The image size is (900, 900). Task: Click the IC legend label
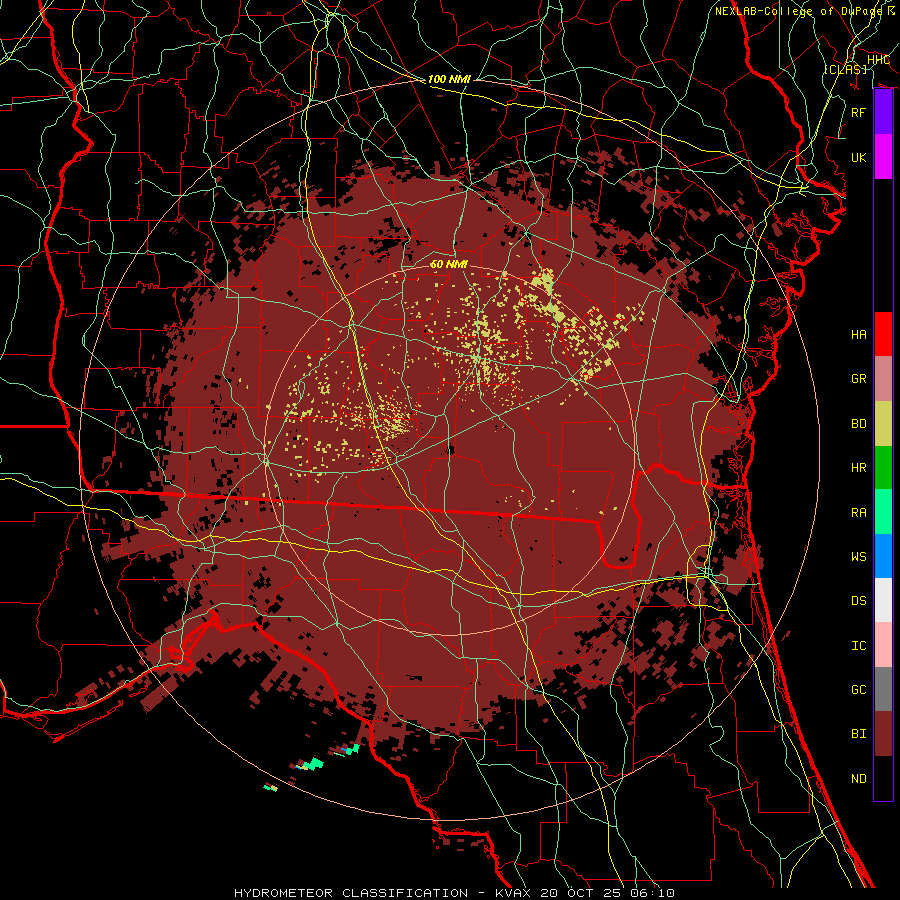[858, 646]
